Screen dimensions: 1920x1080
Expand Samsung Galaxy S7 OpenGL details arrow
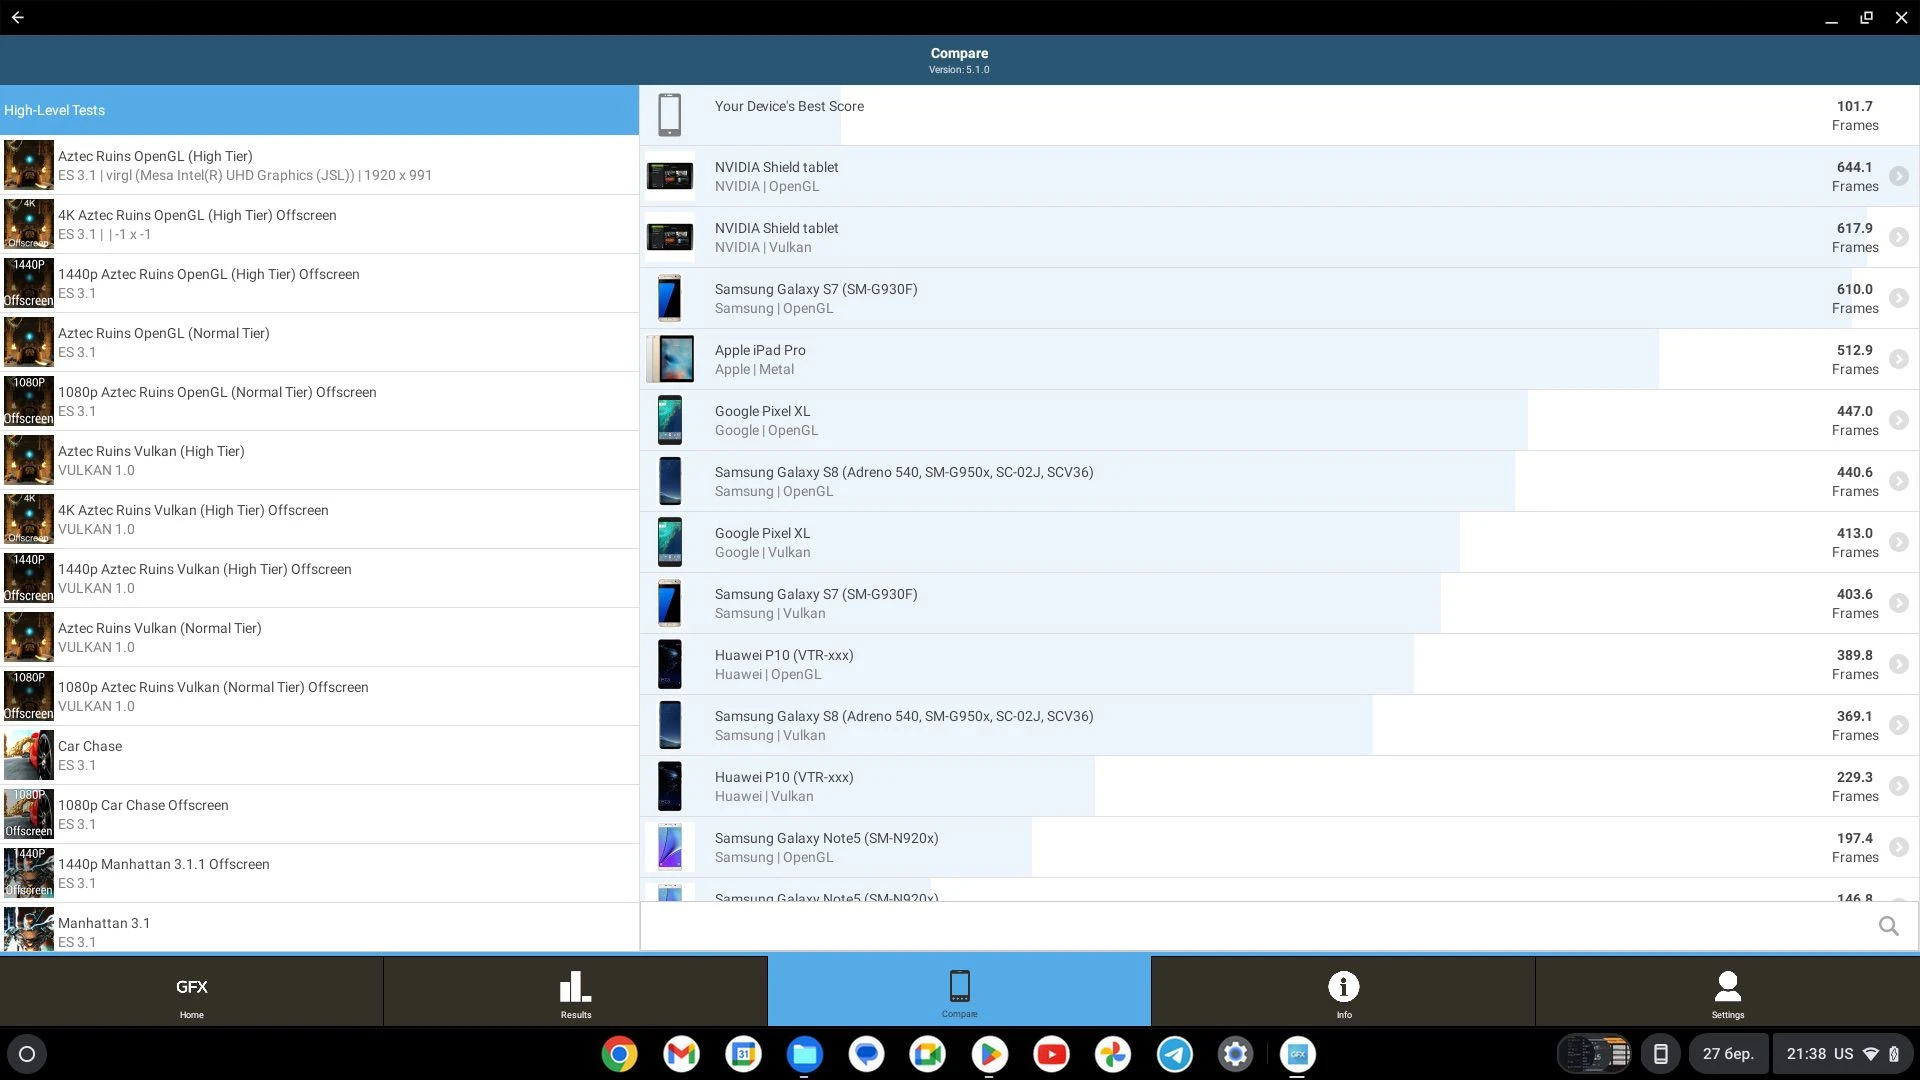coord(1898,298)
